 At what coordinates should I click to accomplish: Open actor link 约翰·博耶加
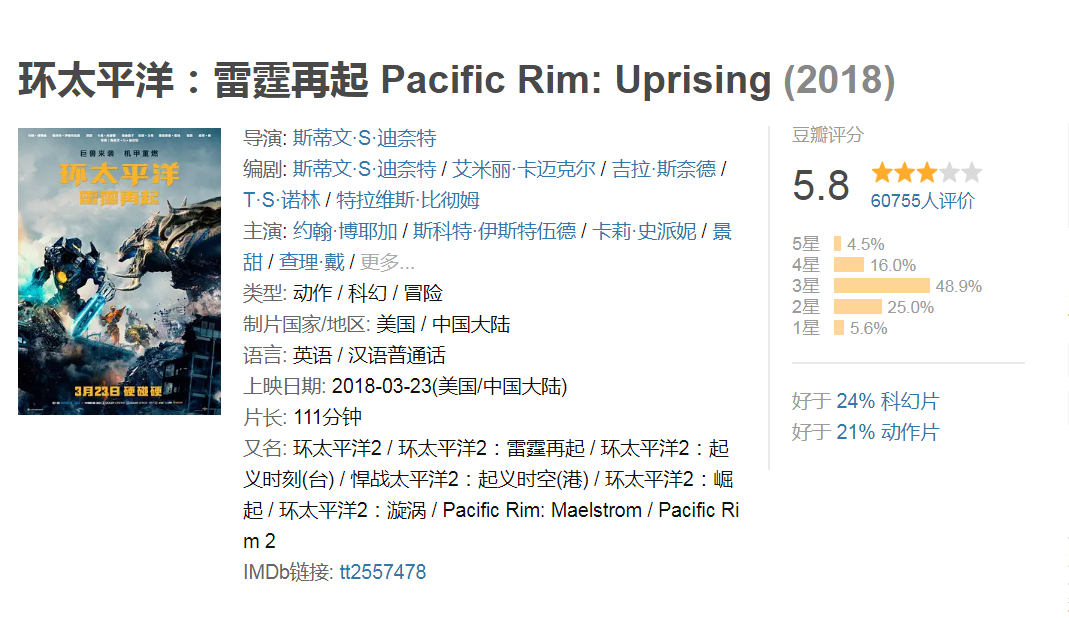click(x=345, y=231)
